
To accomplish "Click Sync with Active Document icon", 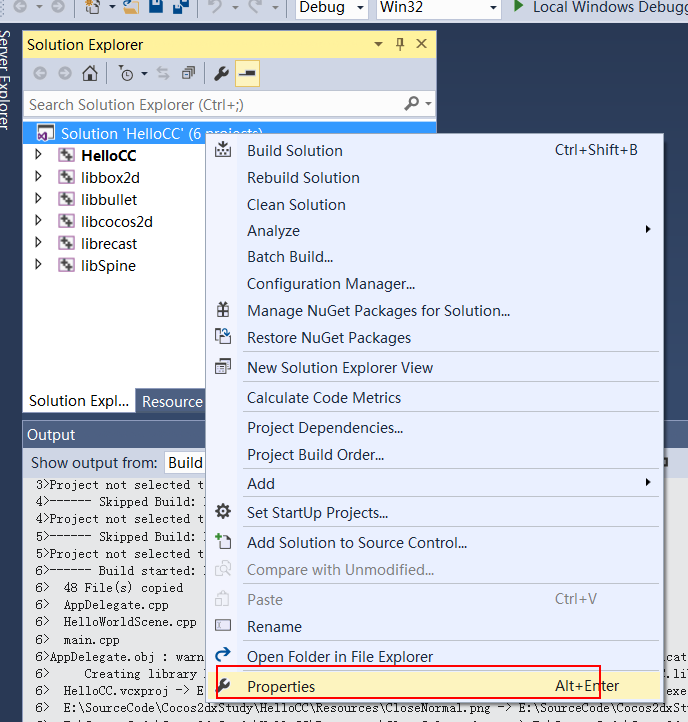I will 163,73.
